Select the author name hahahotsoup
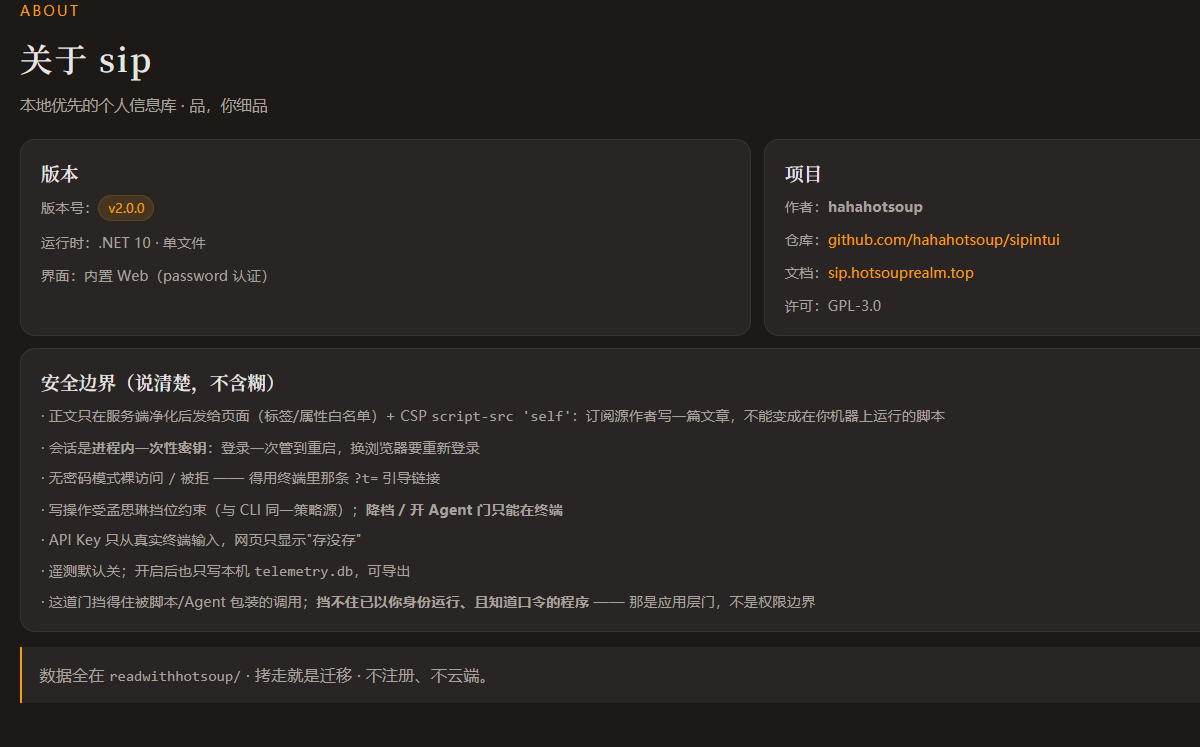Image resolution: width=1200 pixels, height=747 pixels. [875, 207]
